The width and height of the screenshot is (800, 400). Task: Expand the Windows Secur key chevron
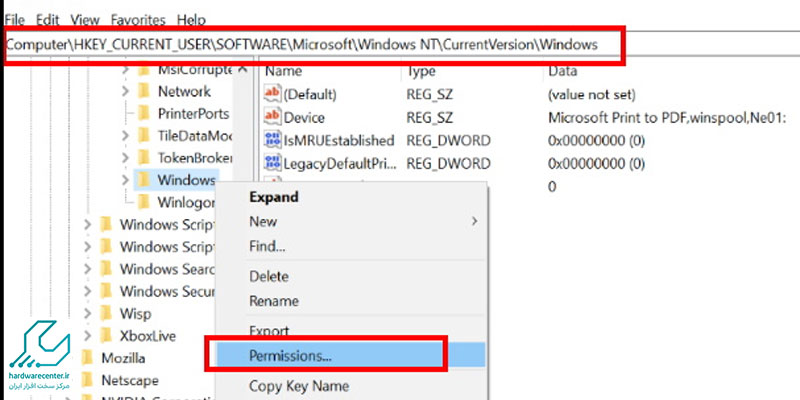[88, 291]
